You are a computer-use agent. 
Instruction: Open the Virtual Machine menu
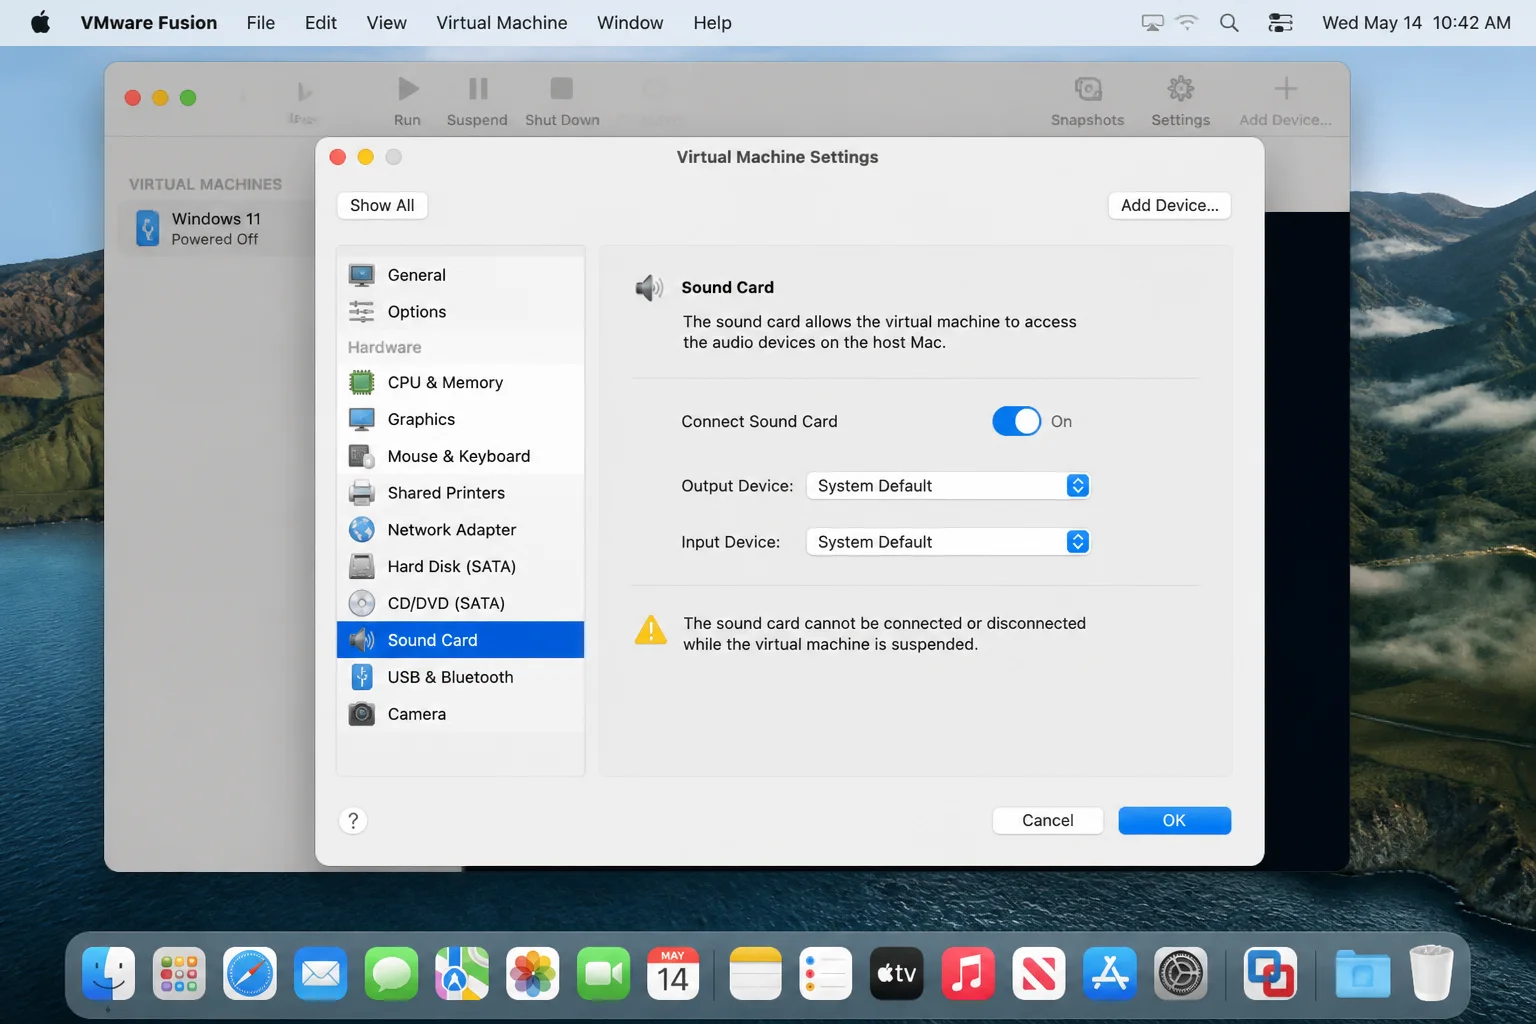point(501,23)
